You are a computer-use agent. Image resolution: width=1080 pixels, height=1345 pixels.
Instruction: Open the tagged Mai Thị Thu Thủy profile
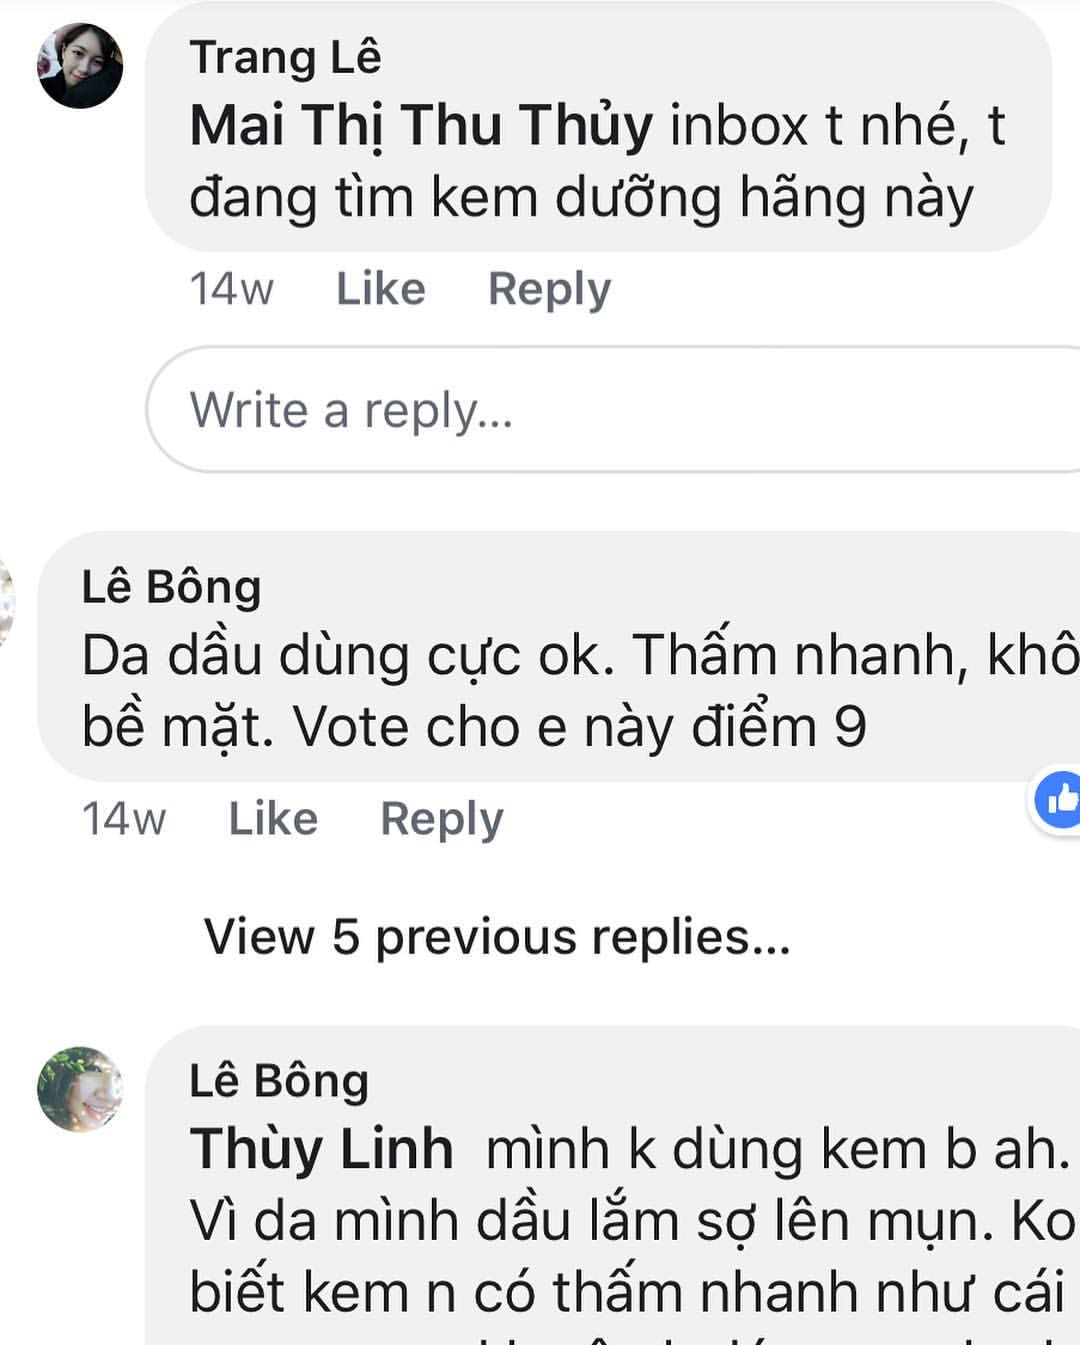(421, 126)
